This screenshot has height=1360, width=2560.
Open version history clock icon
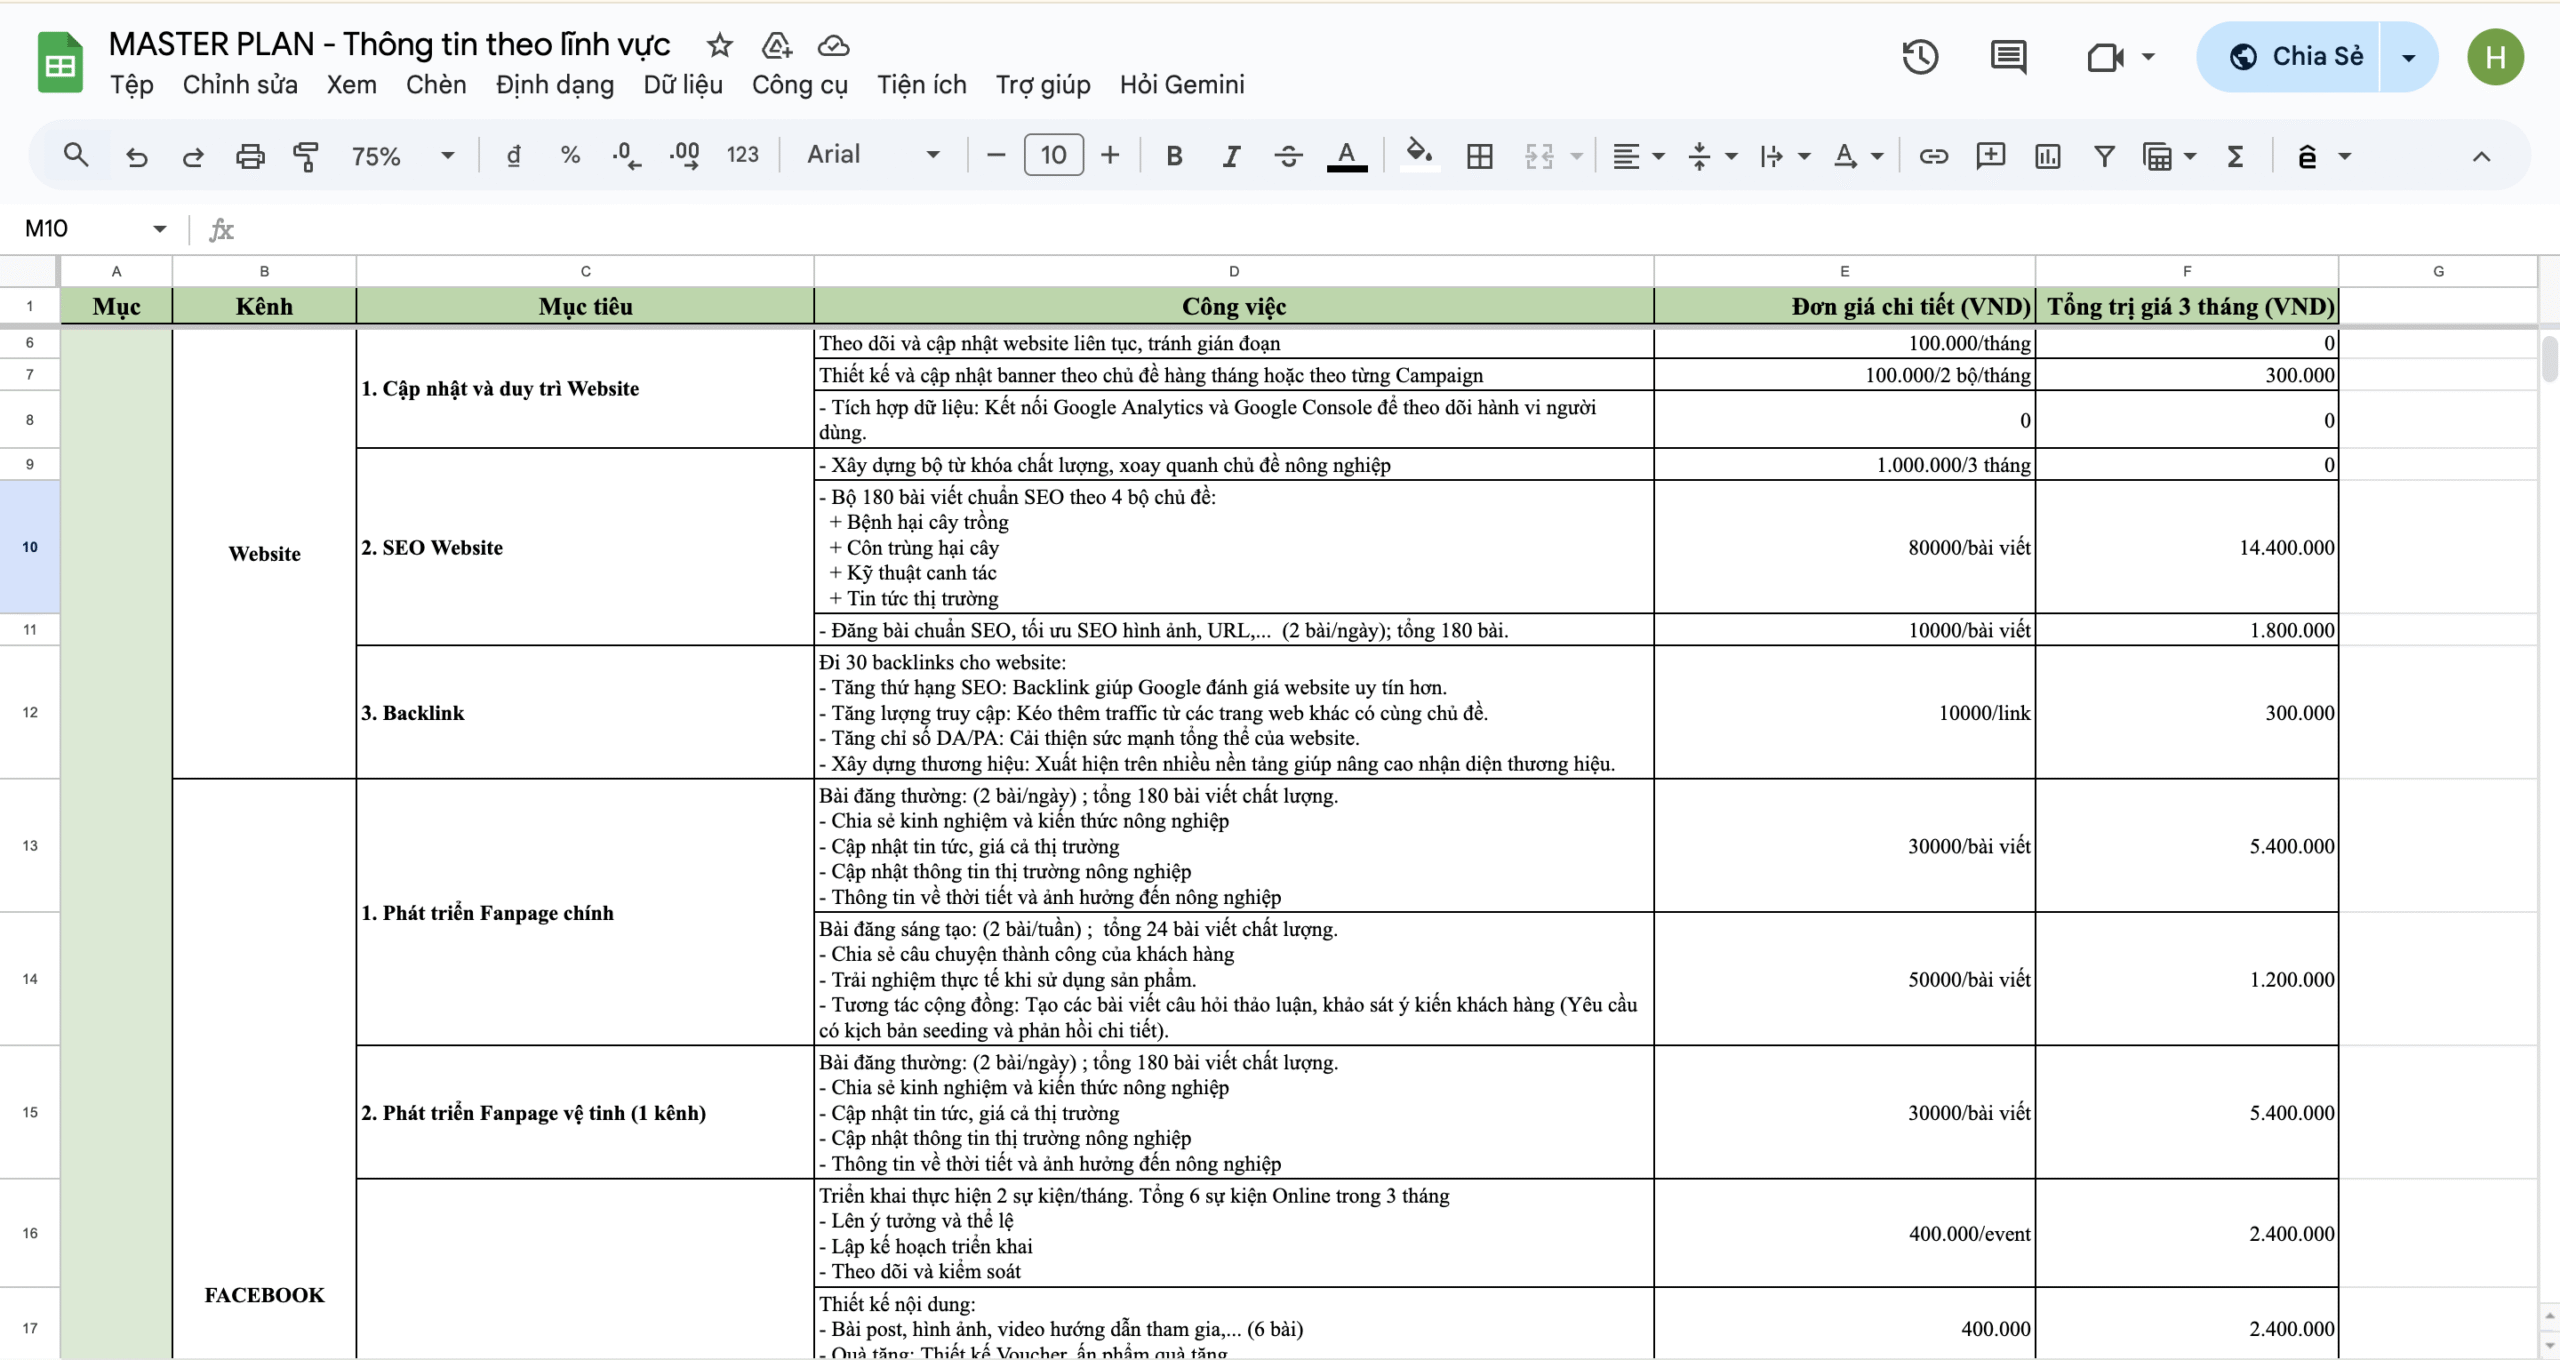tap(1919, 57)
